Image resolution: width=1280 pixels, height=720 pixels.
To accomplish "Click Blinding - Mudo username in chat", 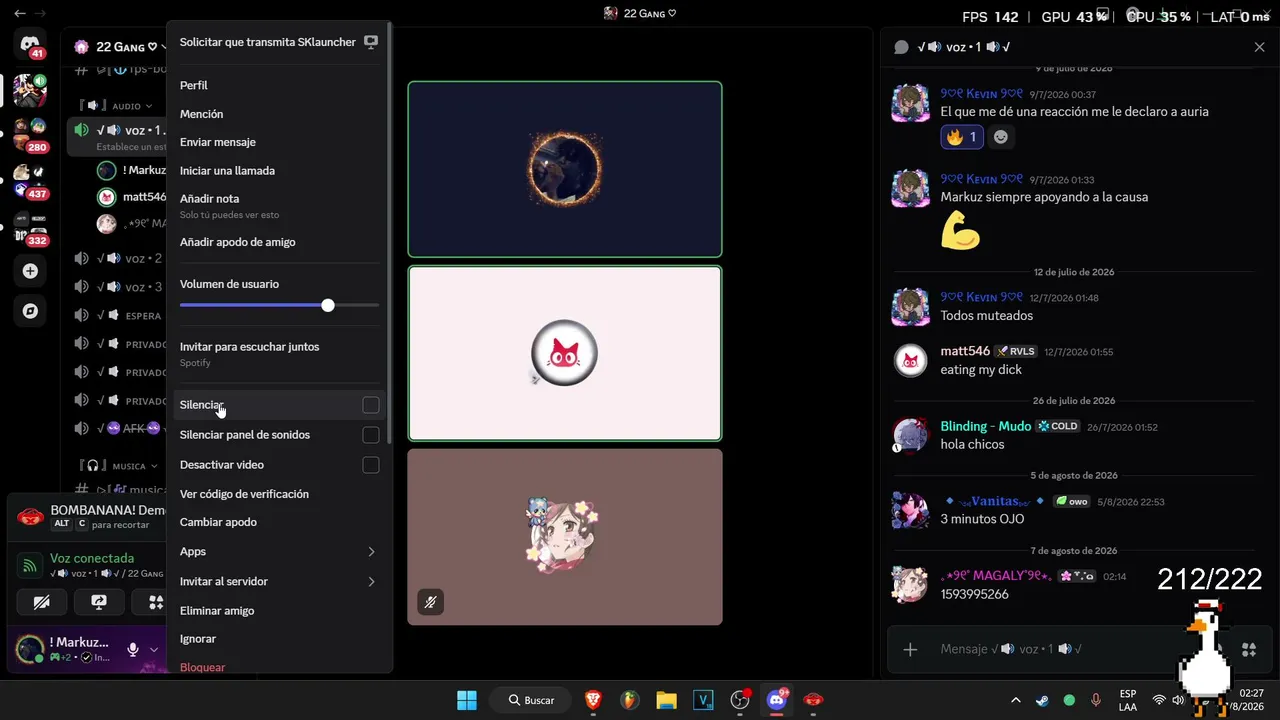I will pos(985,426).
